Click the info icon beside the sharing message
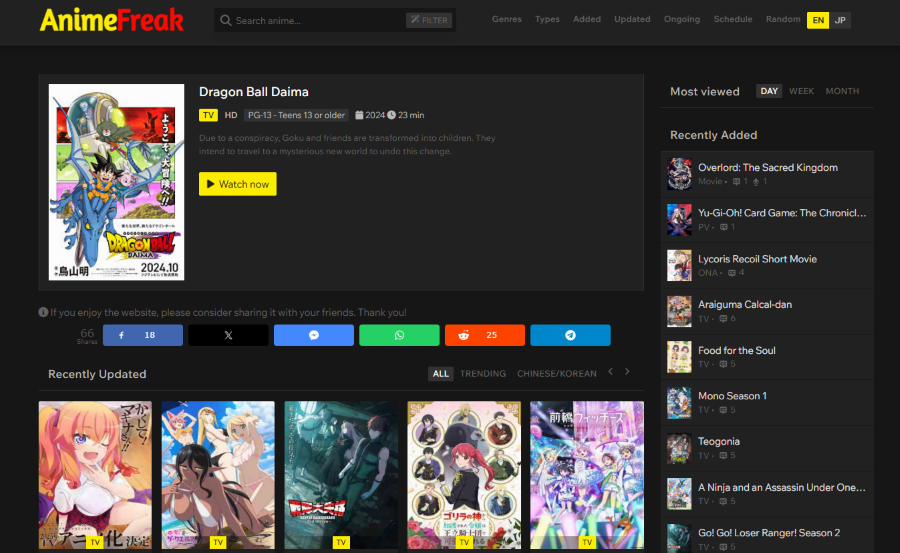This screenshot has width=900, height=553. (x=43, y=312)
